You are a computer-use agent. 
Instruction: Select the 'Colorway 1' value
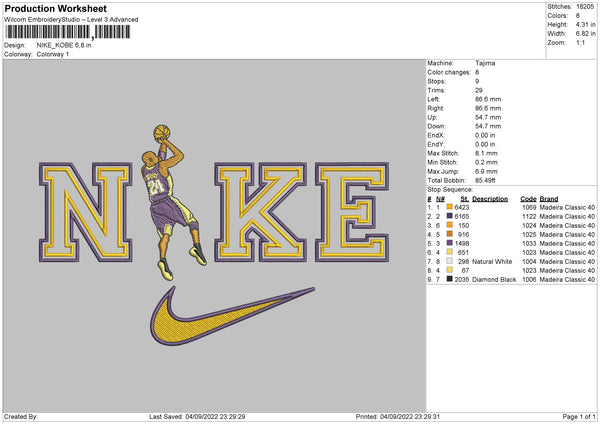coord(53,54)
